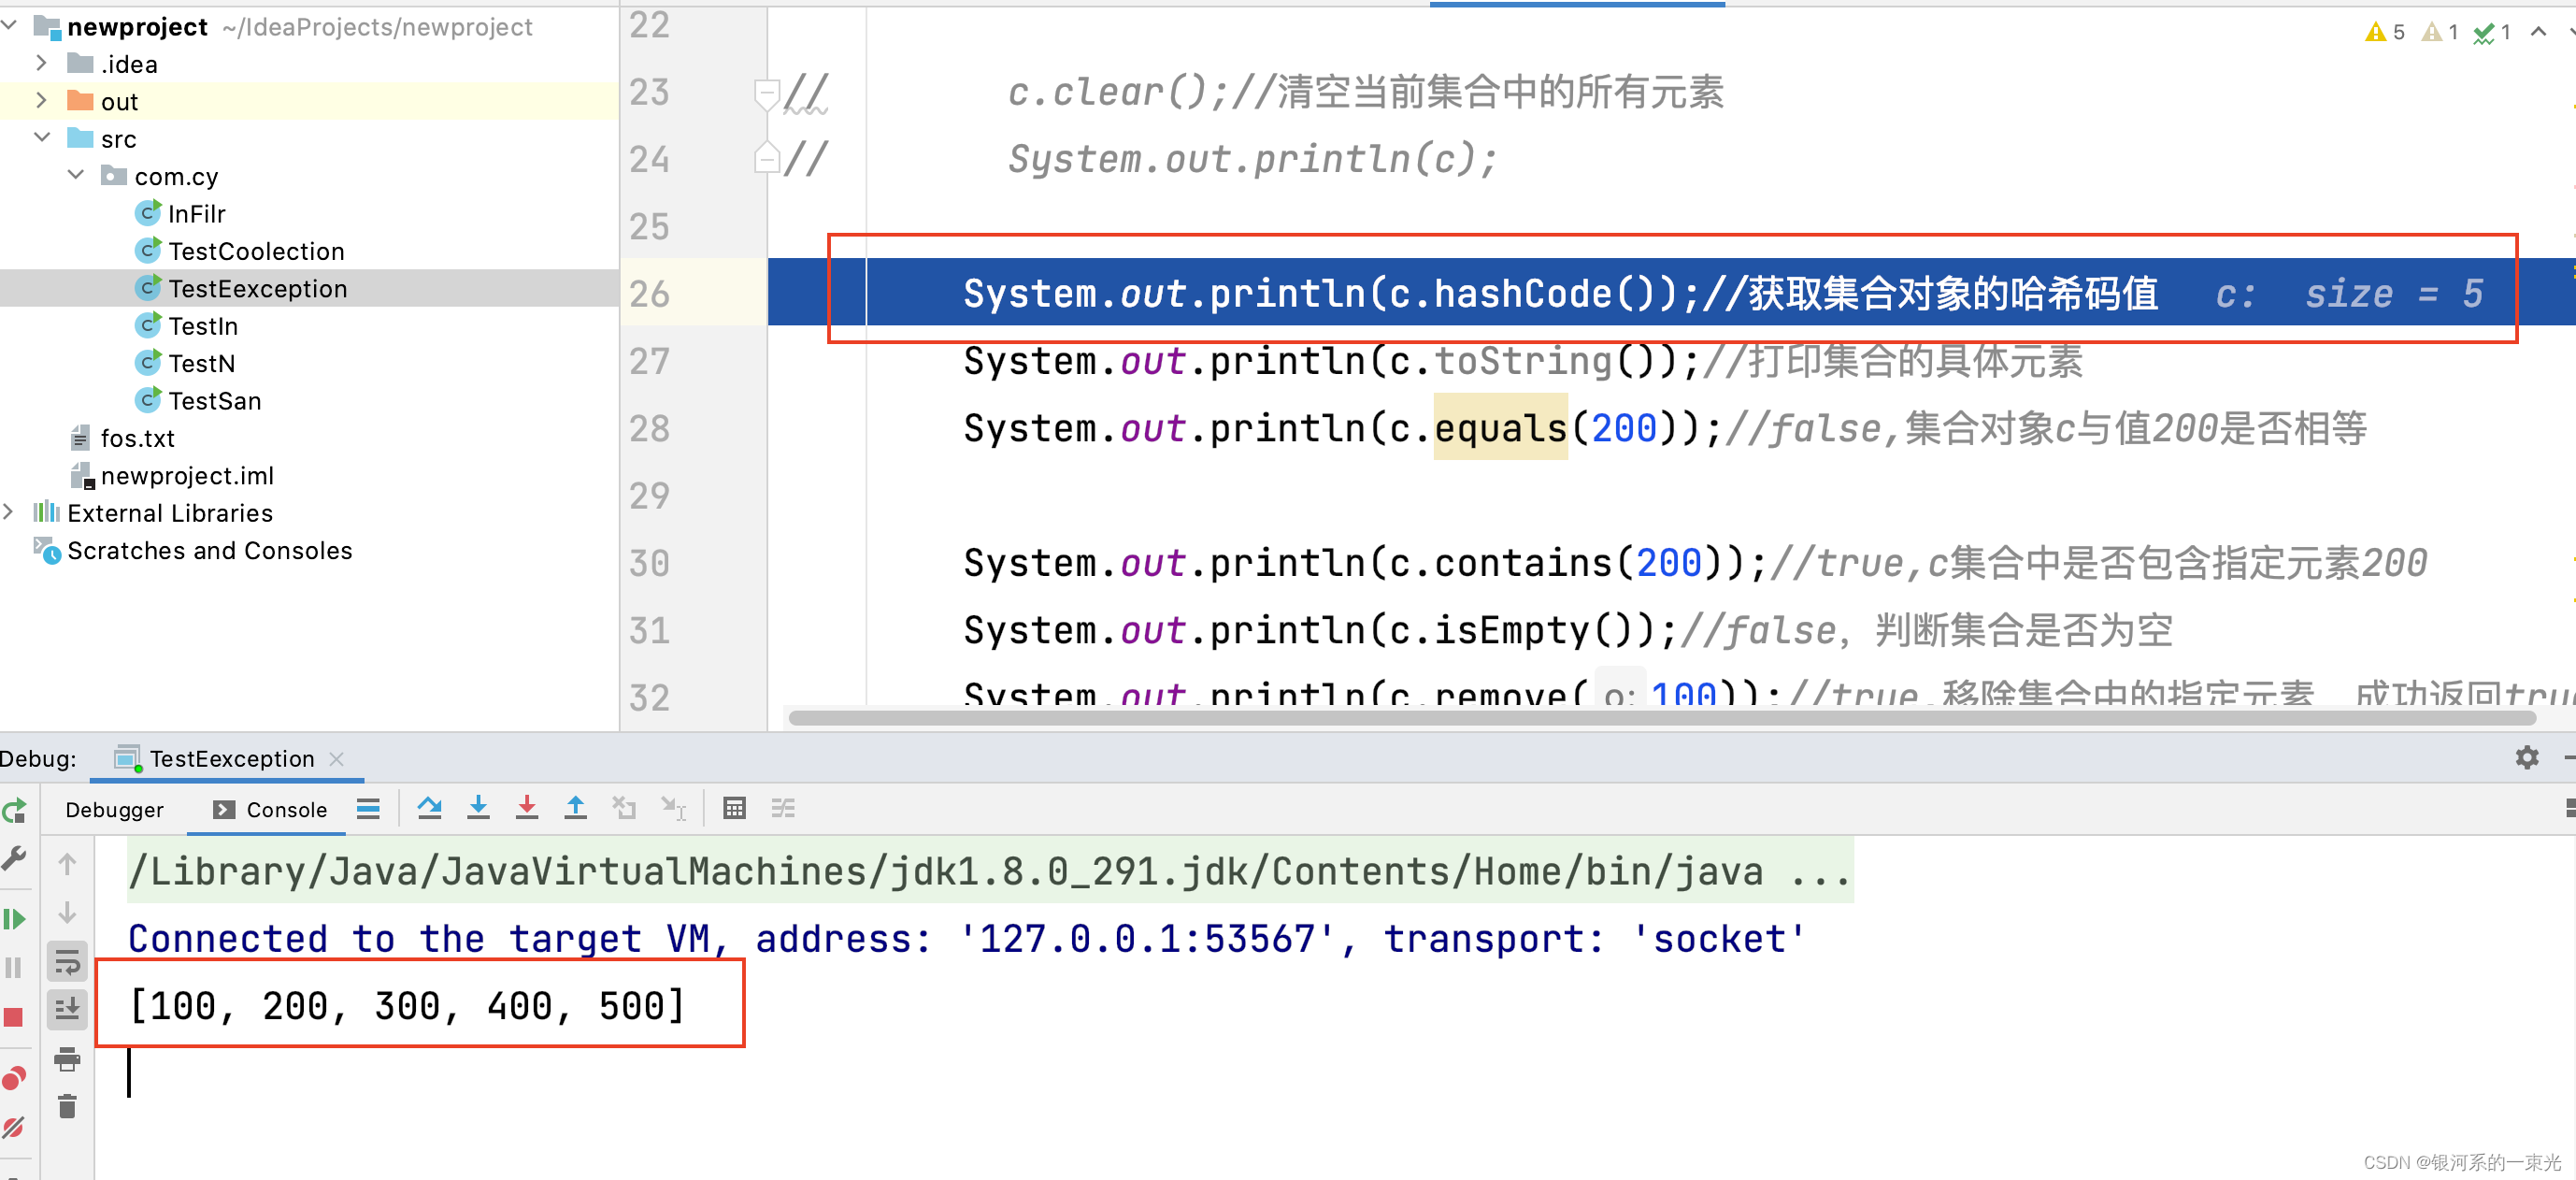Click weak warnings count indicator
2576x1180 pixels.
click(2440, 32)
